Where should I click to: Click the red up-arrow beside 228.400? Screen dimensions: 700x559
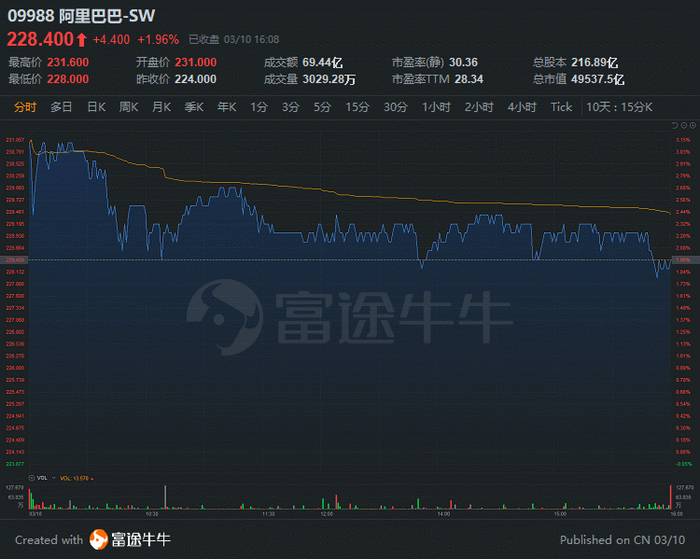[81, 40]
